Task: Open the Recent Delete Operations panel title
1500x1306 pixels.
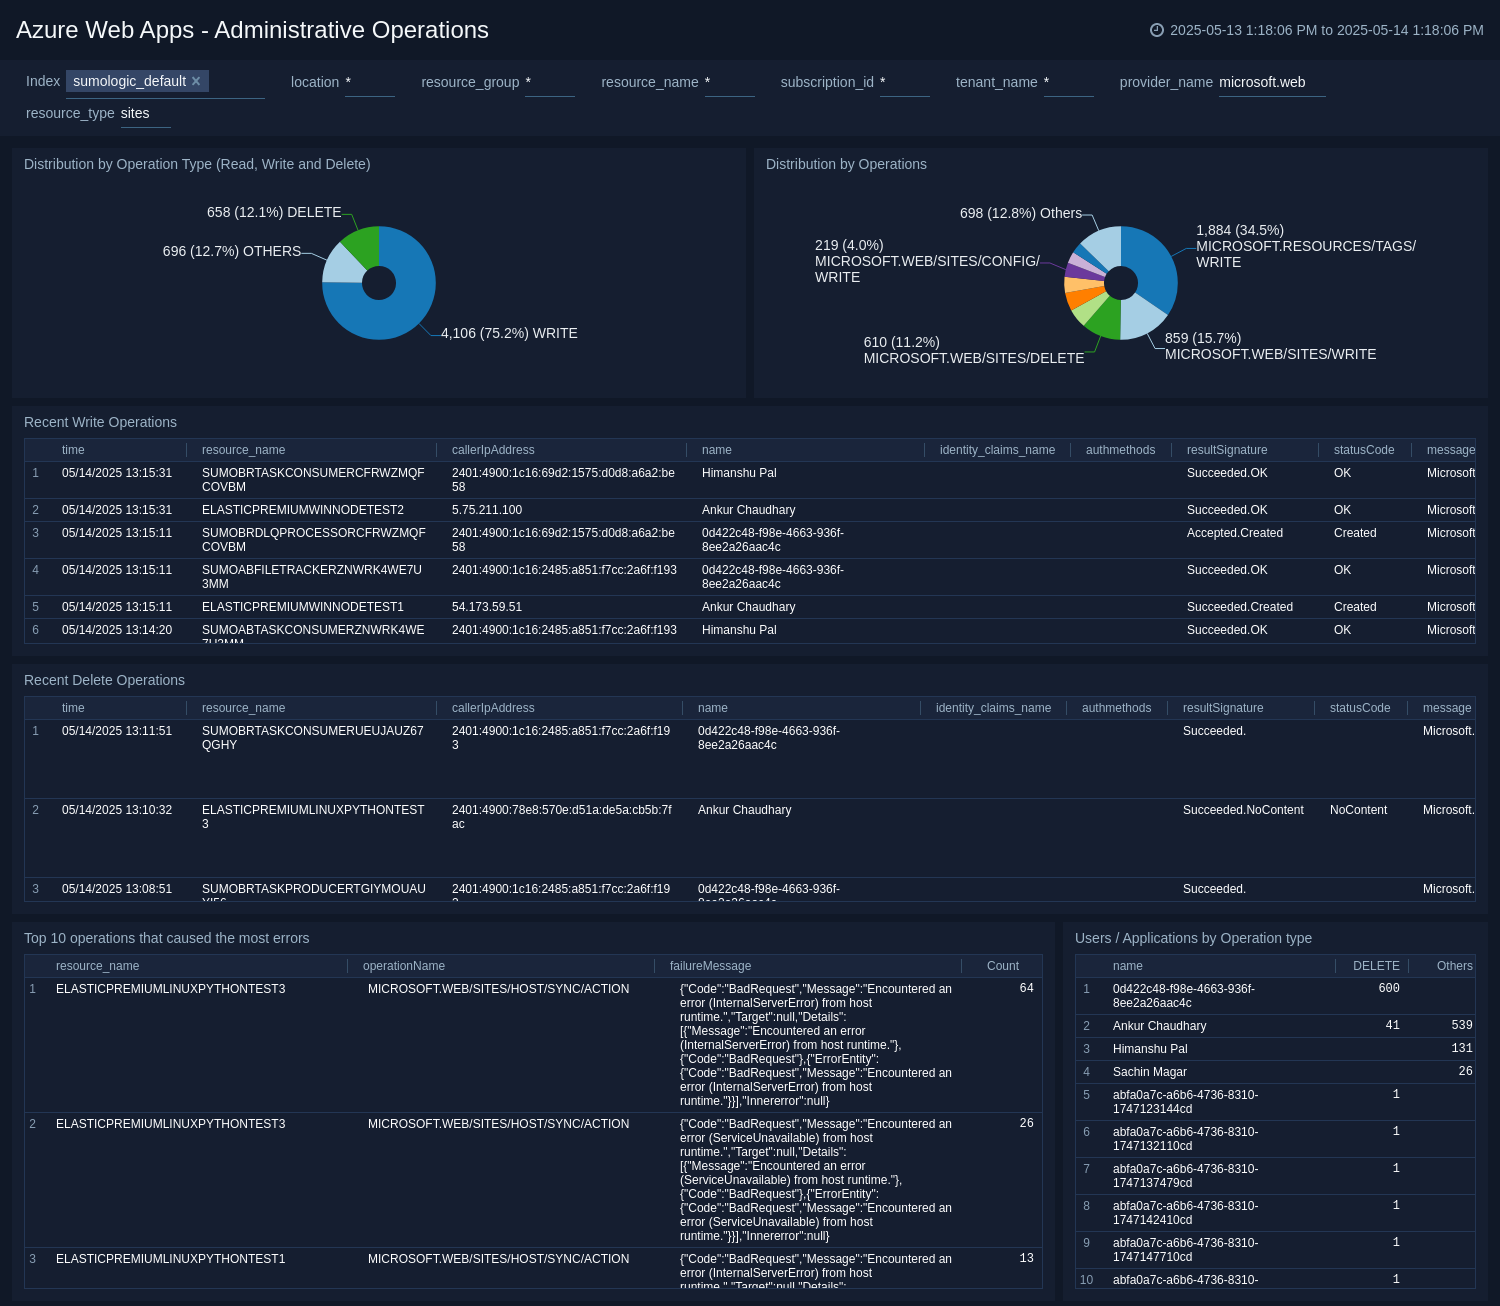Action: pyautogui.click(x=104, y=680)
